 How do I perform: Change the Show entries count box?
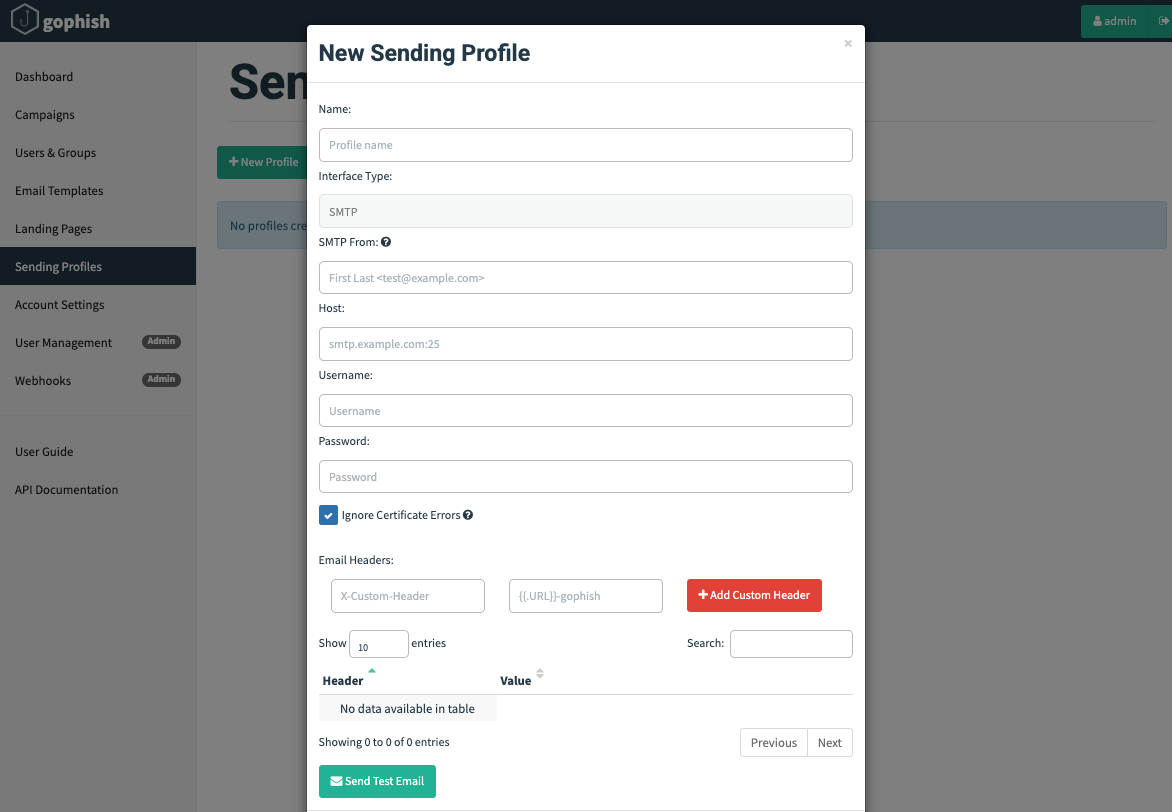(x=378, y=644)
